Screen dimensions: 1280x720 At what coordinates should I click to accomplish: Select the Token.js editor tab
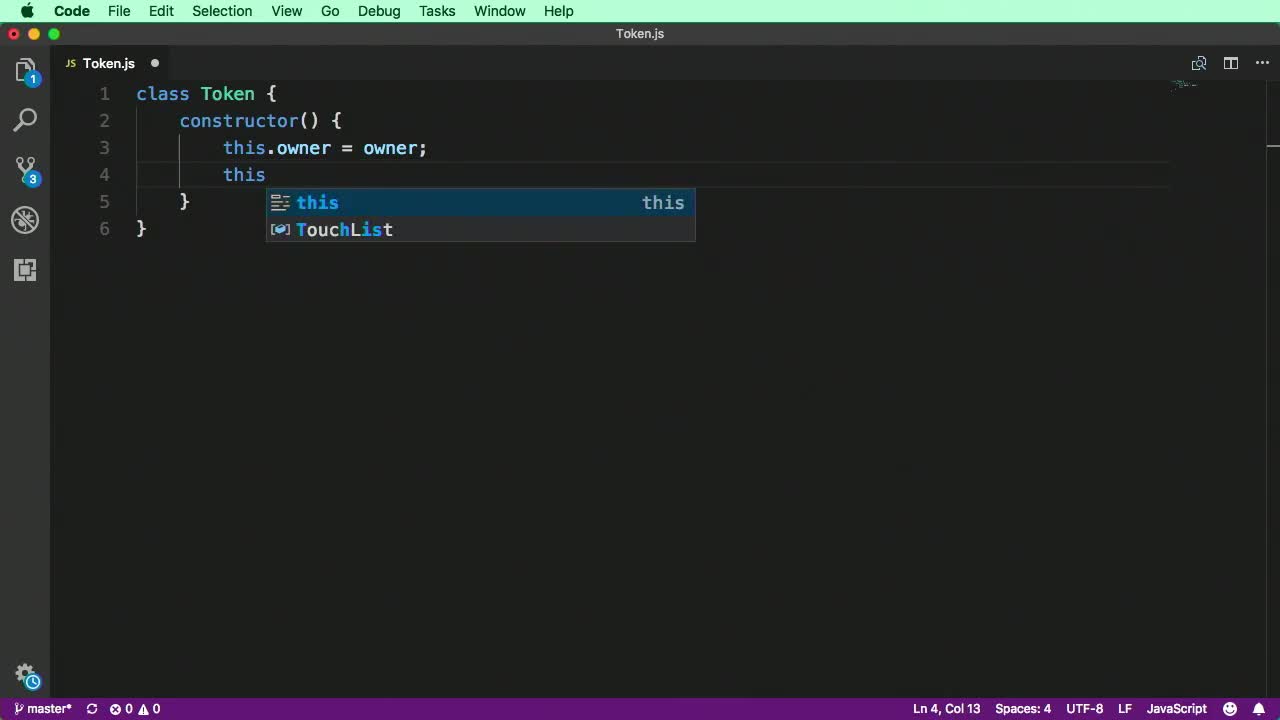[108, 63]
